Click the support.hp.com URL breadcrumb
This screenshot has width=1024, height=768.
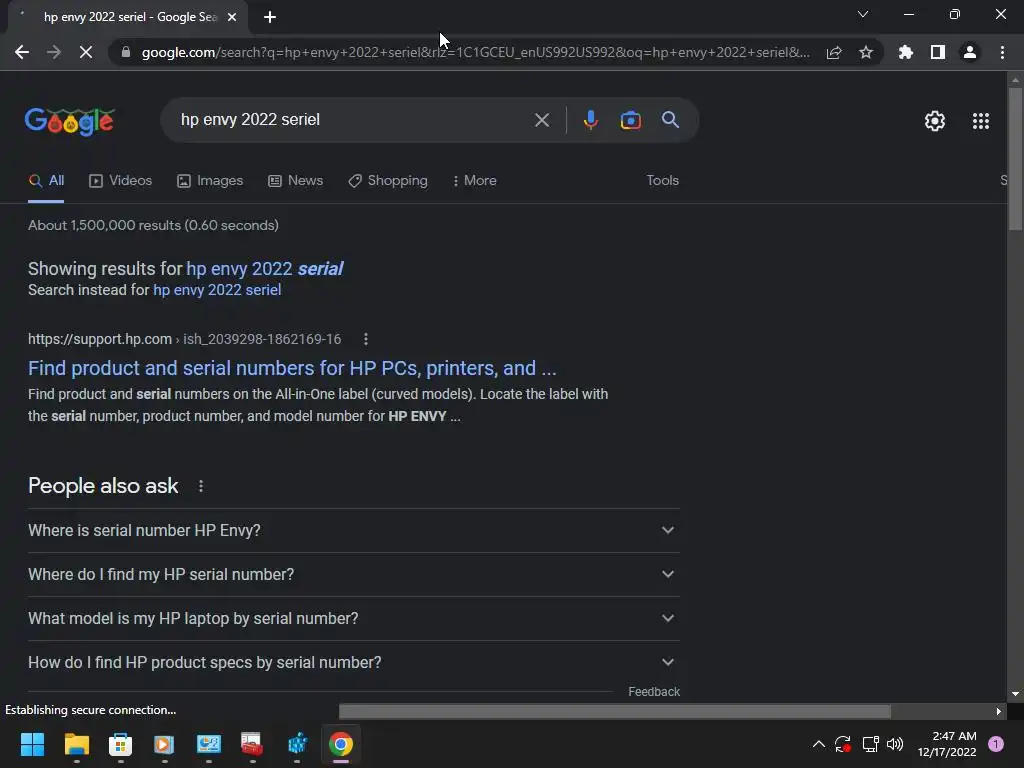pos(184,339)
